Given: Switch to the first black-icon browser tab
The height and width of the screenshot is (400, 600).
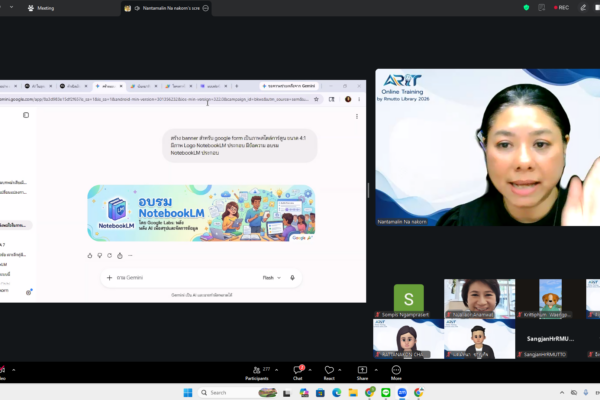Looking at the screenshot, I should [37, 86].
